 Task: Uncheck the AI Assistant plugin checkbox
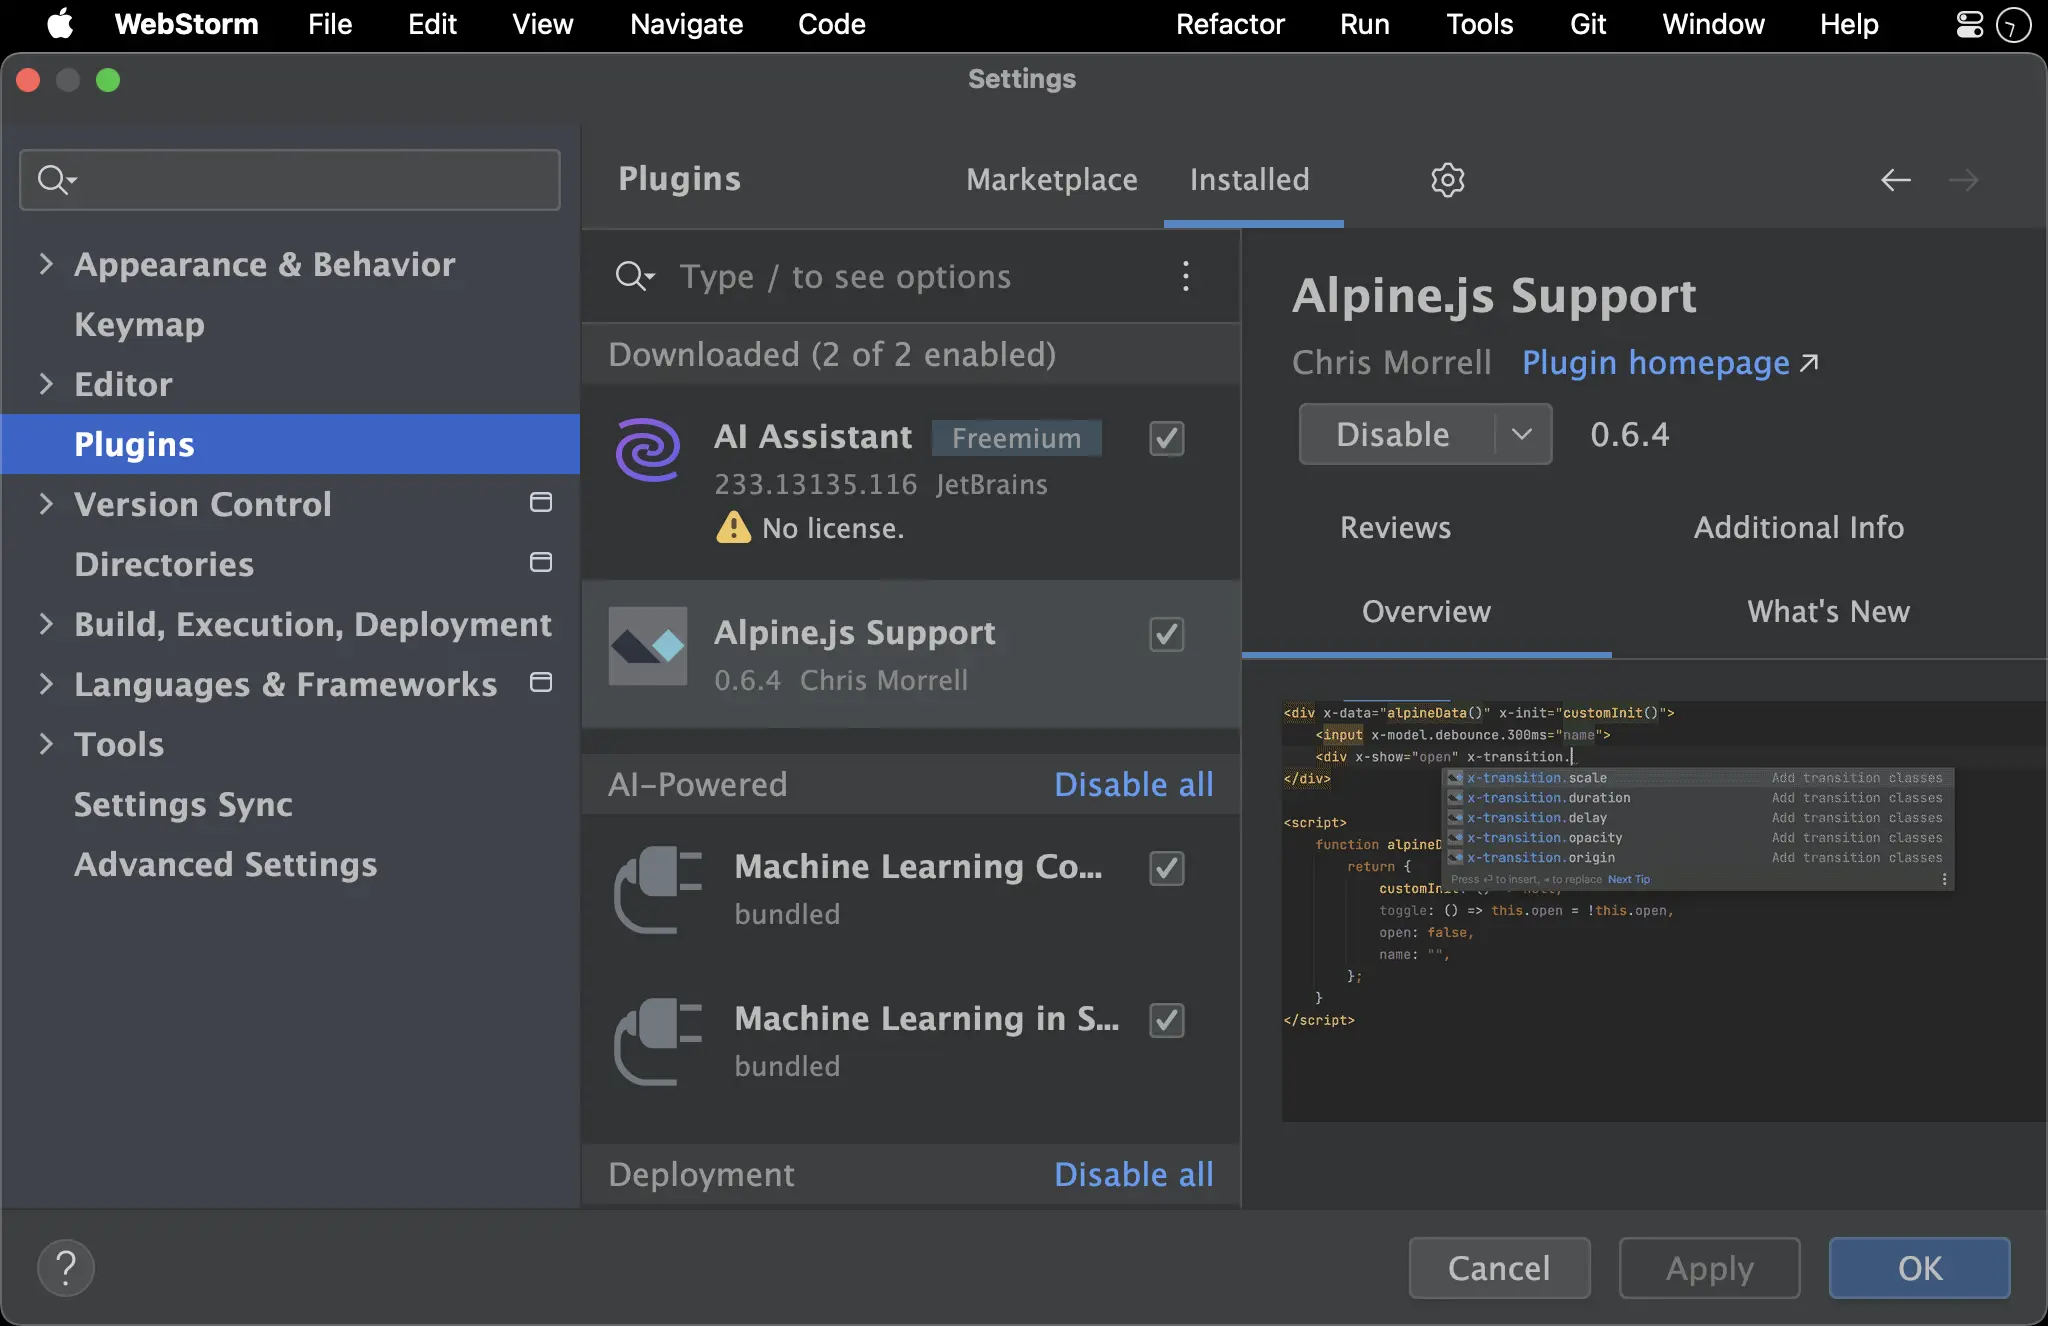click(1167, 438)
